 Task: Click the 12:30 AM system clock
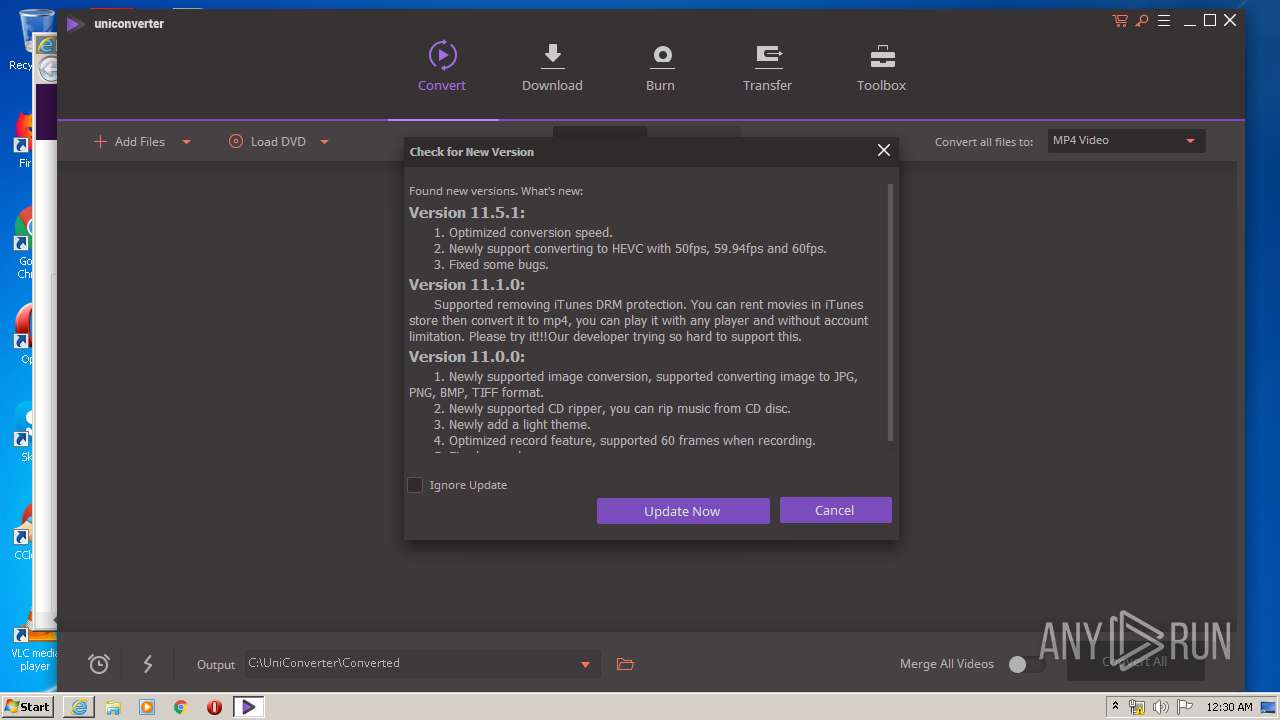[1229, 707]
